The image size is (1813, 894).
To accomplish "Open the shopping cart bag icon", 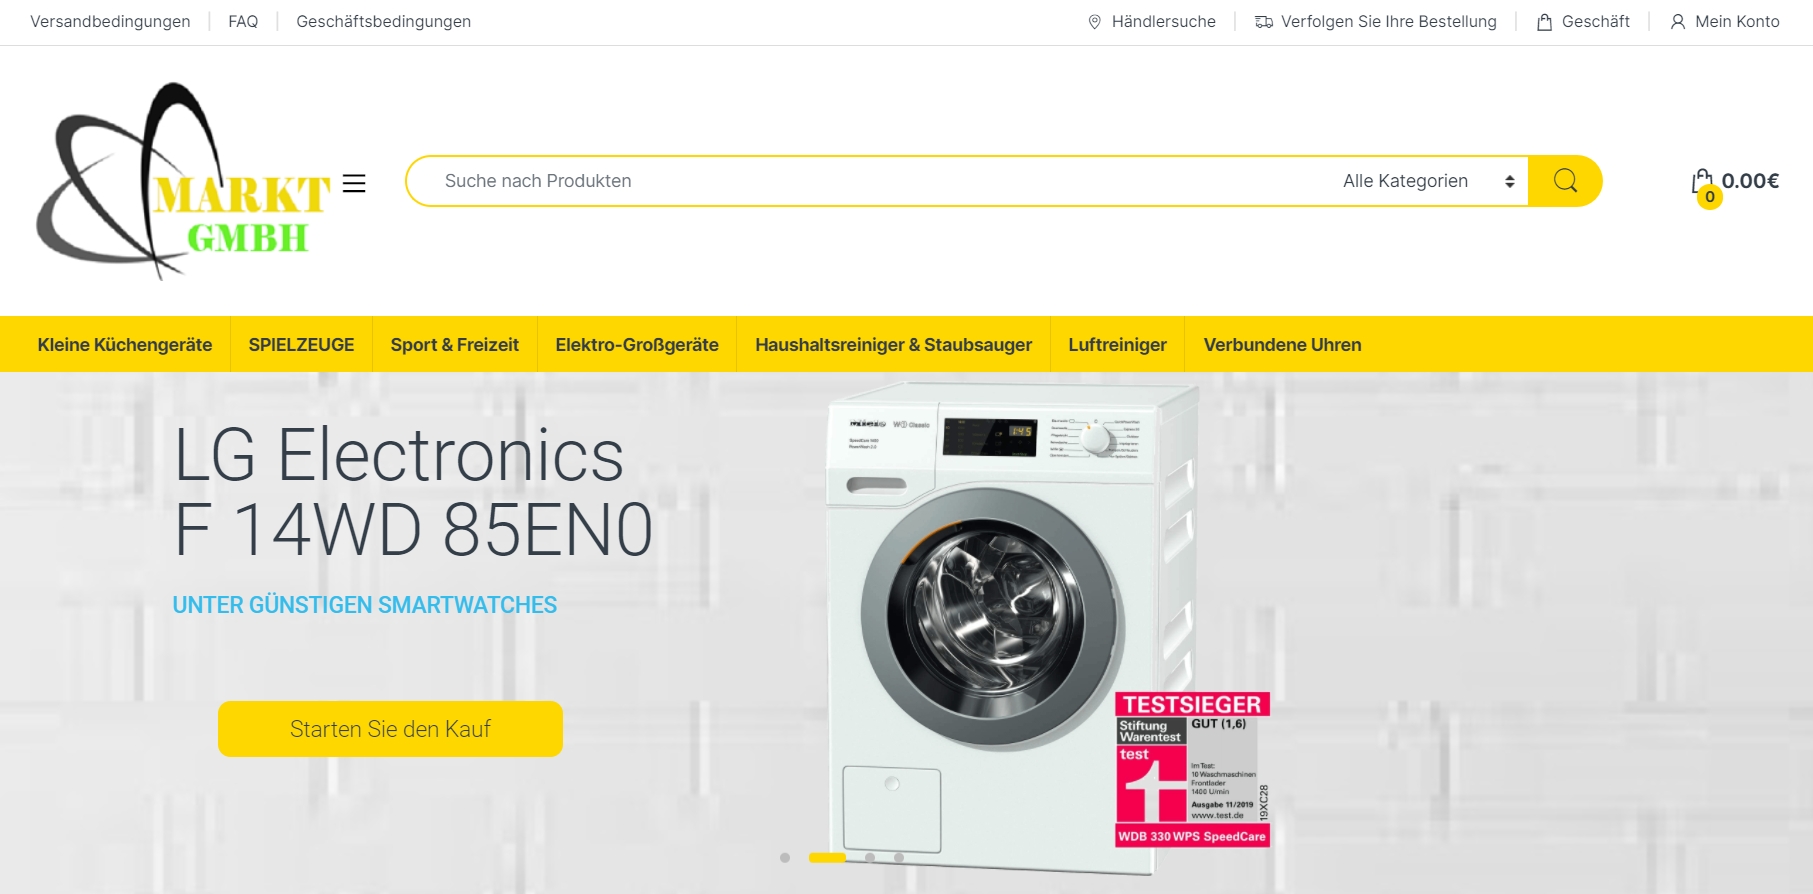I will click(x=1702, y=182).
